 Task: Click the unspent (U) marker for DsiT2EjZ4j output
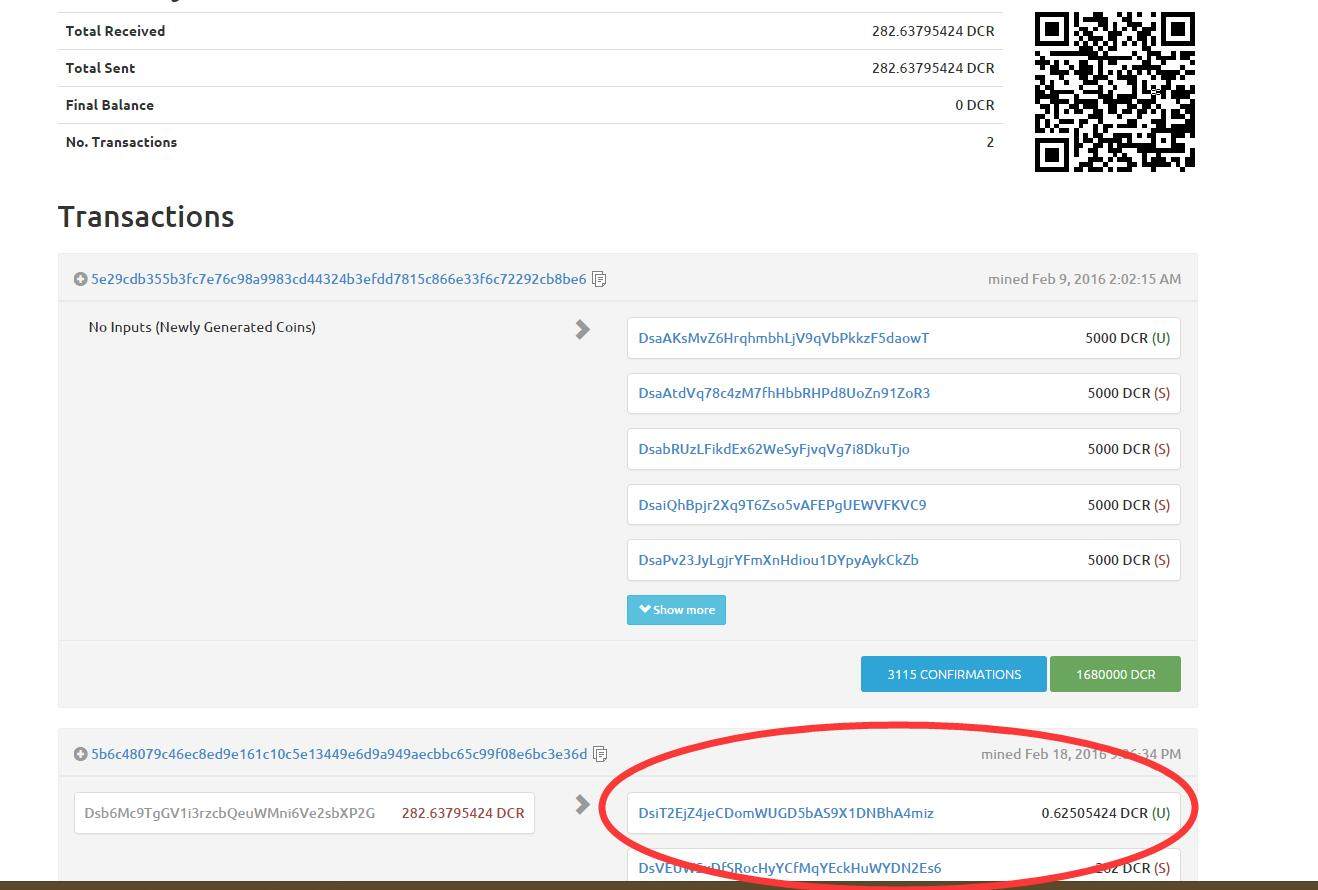[x=1161, y=813]
